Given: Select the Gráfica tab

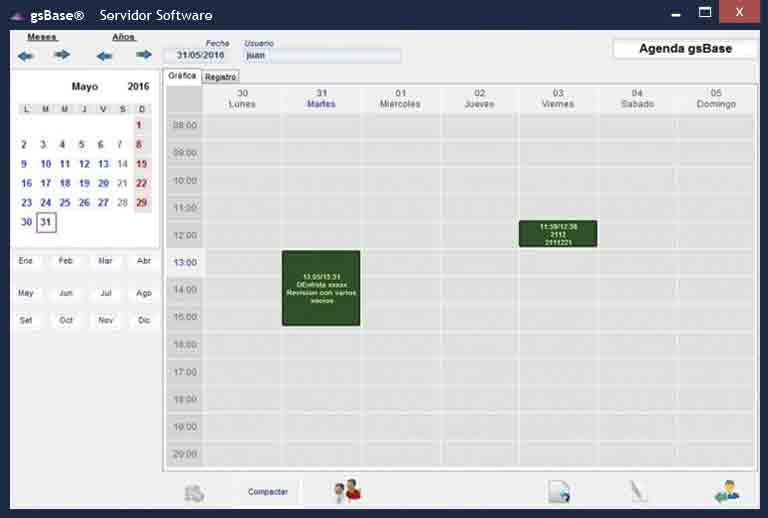Looking at the screenshot, I should point(182,76).
